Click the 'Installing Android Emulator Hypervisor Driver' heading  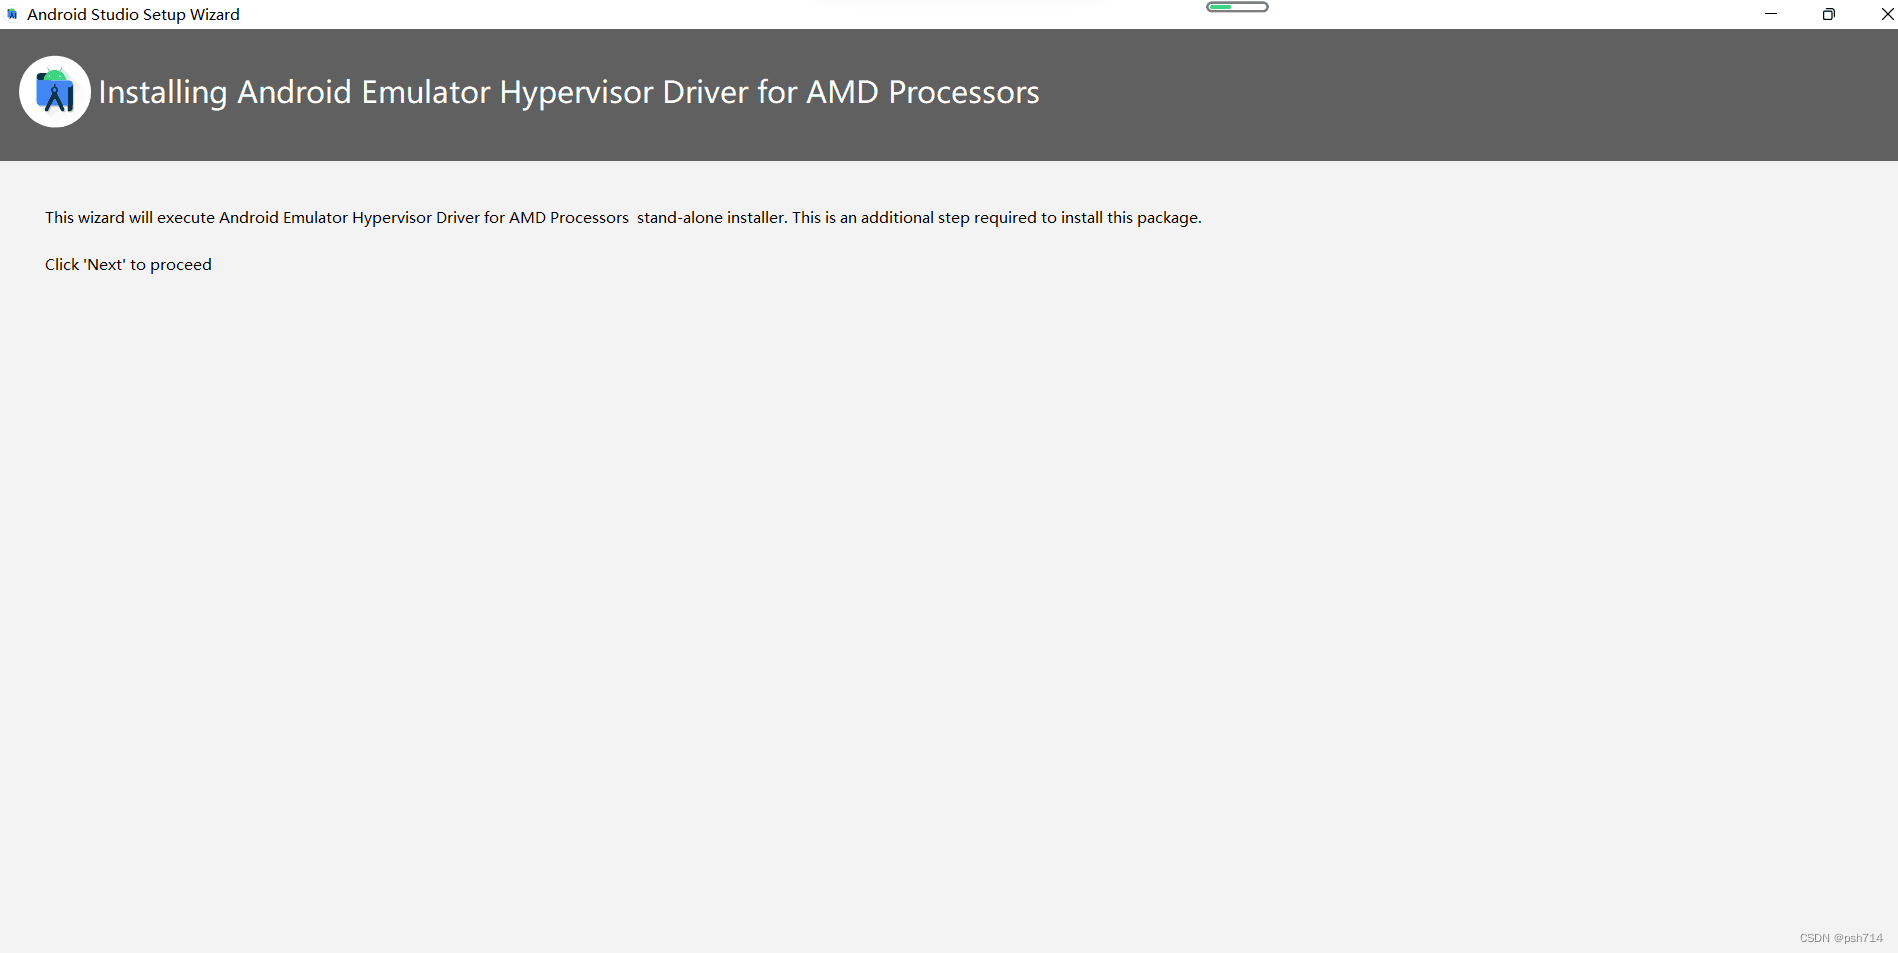pos(569,92)
